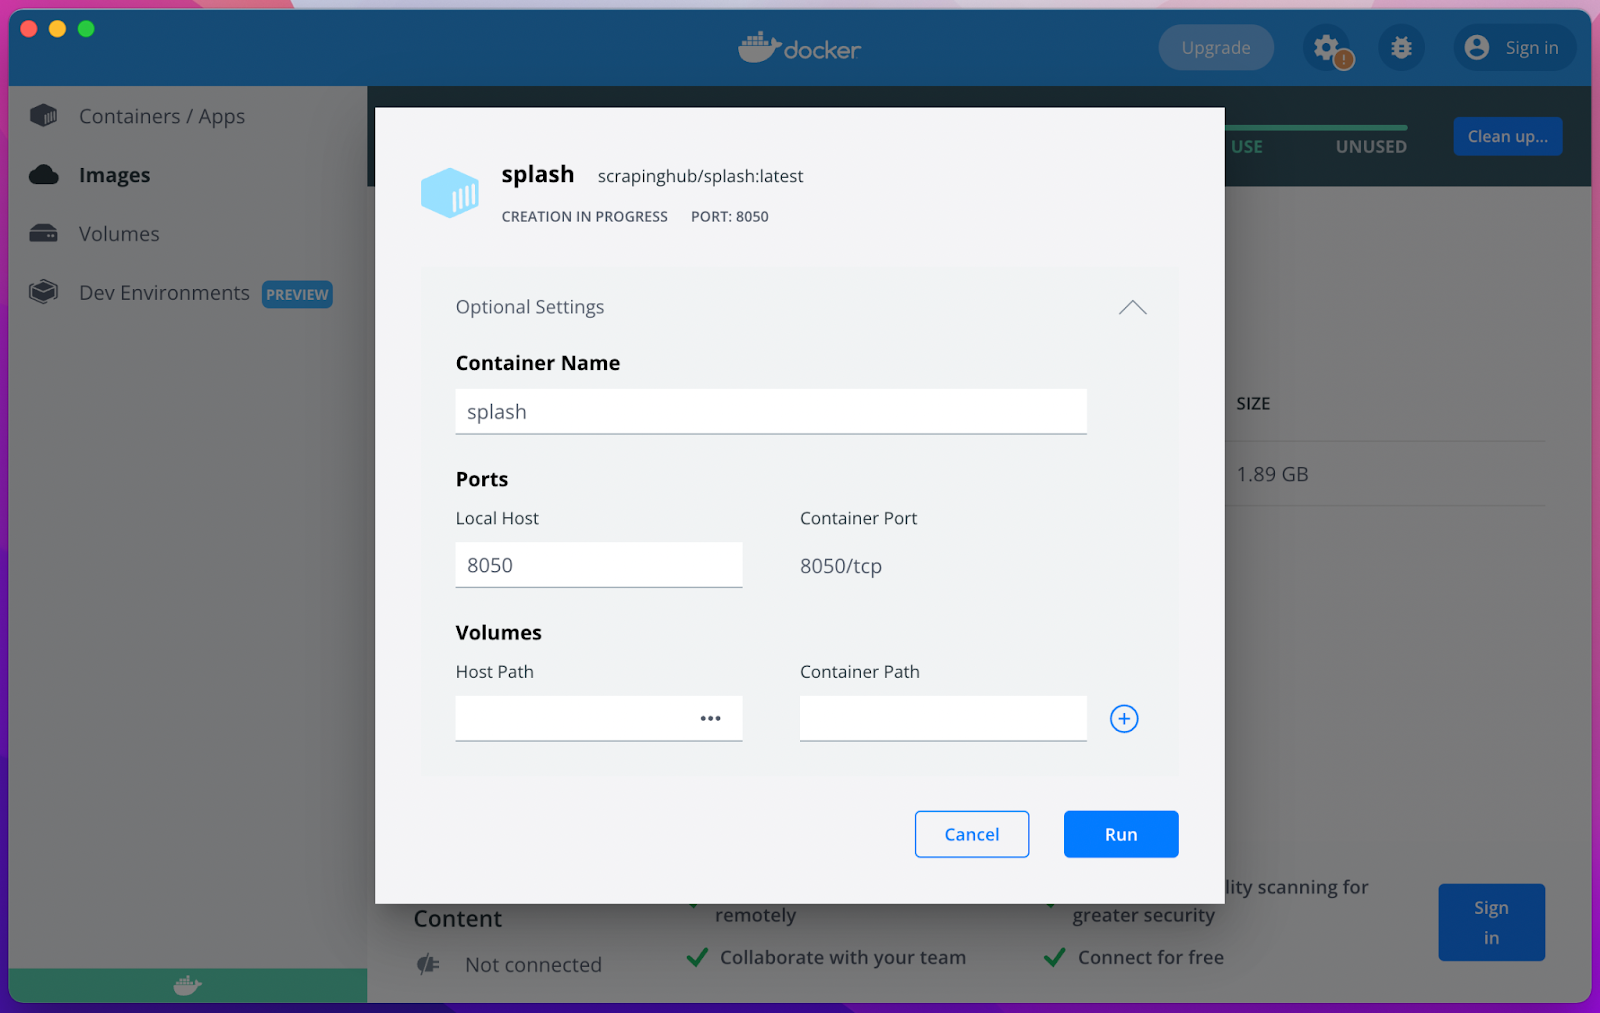Click the green maximize window button
This screenshot has height=1013, width=1600.
coord(86,29)
